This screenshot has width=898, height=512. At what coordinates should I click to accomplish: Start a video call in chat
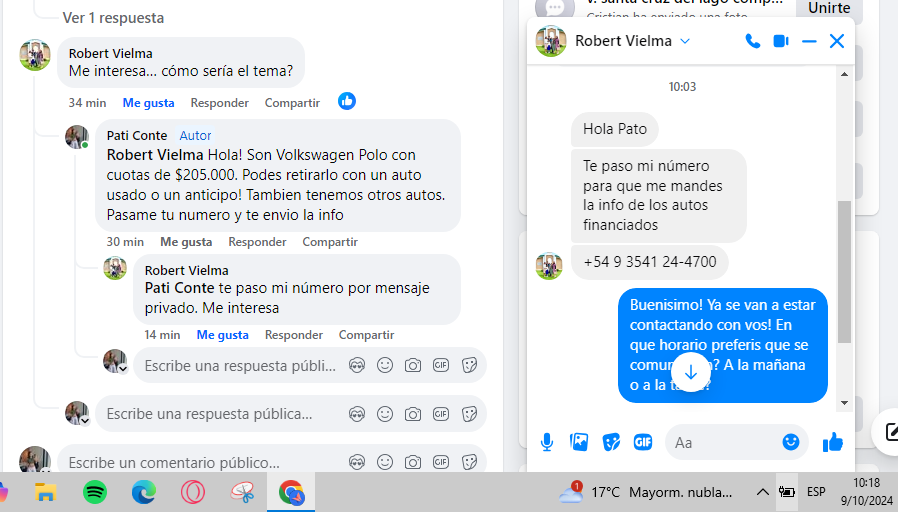pyautogui.click(x=781, y=41)
